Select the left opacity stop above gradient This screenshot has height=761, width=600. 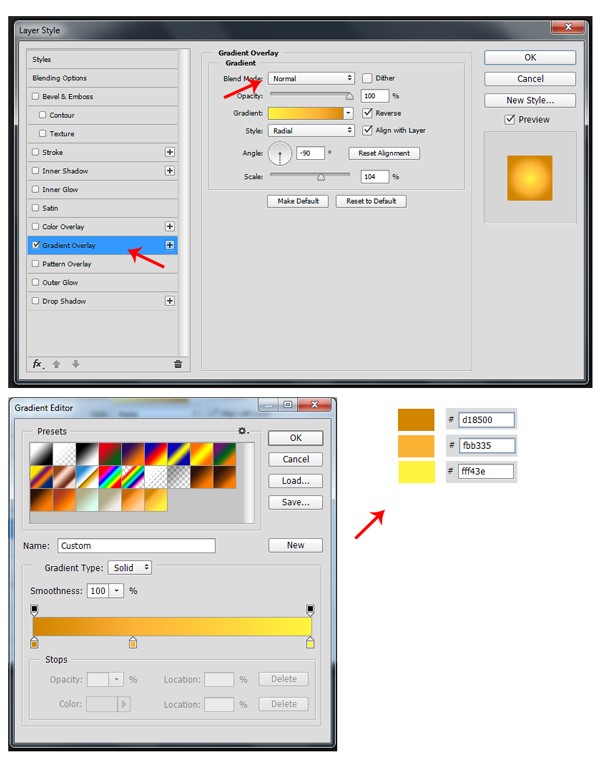tap(34, 610)
